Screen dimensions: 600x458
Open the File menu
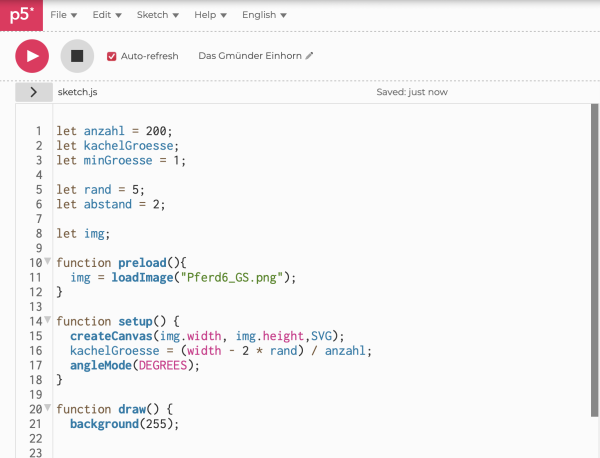63,16
